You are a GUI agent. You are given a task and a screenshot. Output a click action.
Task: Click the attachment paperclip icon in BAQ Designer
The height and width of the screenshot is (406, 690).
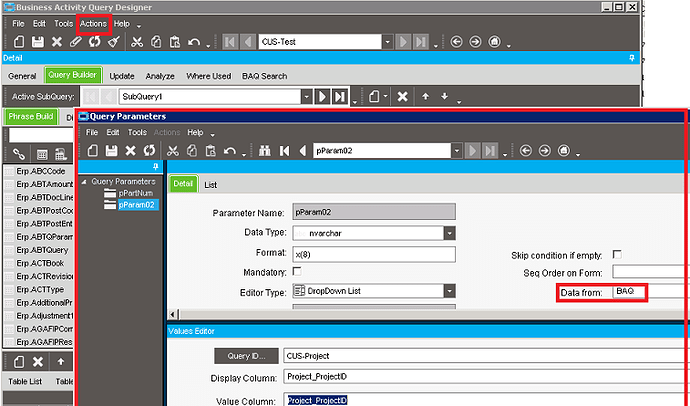[76, 42]
